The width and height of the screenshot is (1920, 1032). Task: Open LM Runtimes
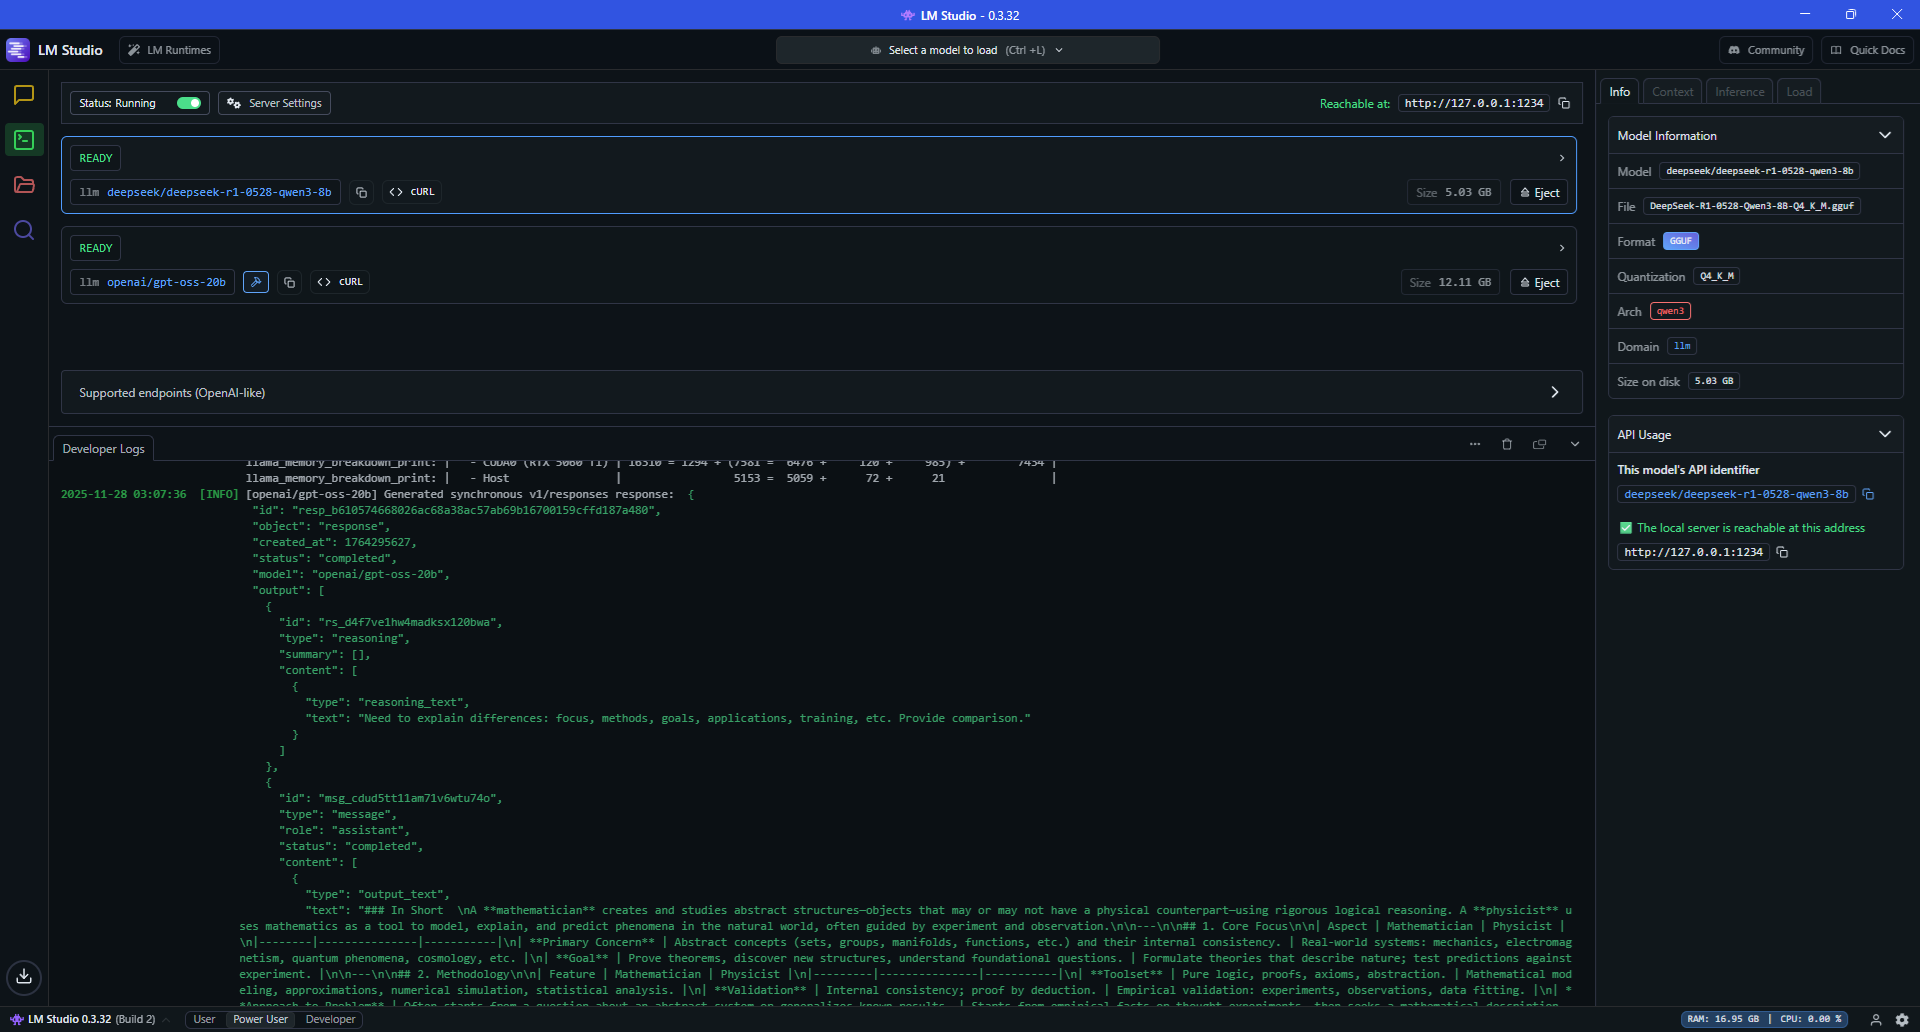[169, 50]
